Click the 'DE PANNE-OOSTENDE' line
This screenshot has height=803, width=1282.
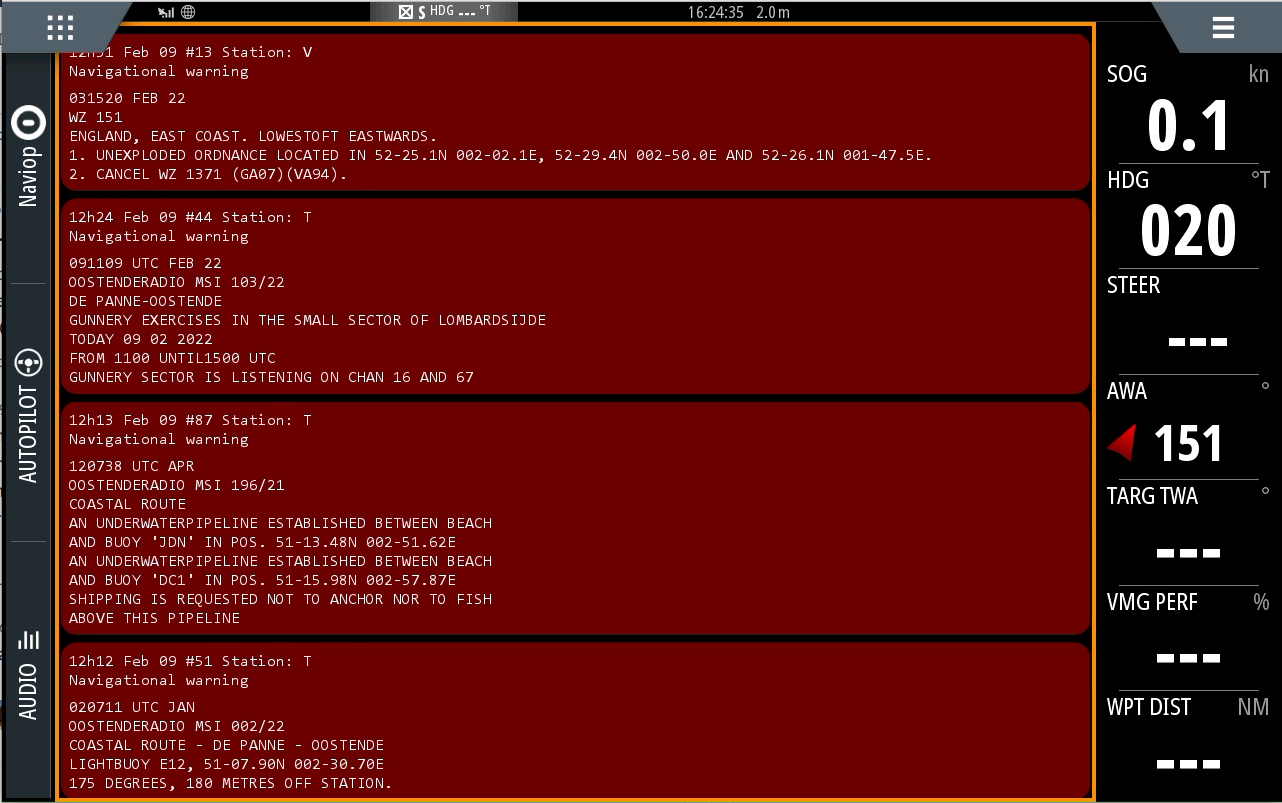[146, 301]
